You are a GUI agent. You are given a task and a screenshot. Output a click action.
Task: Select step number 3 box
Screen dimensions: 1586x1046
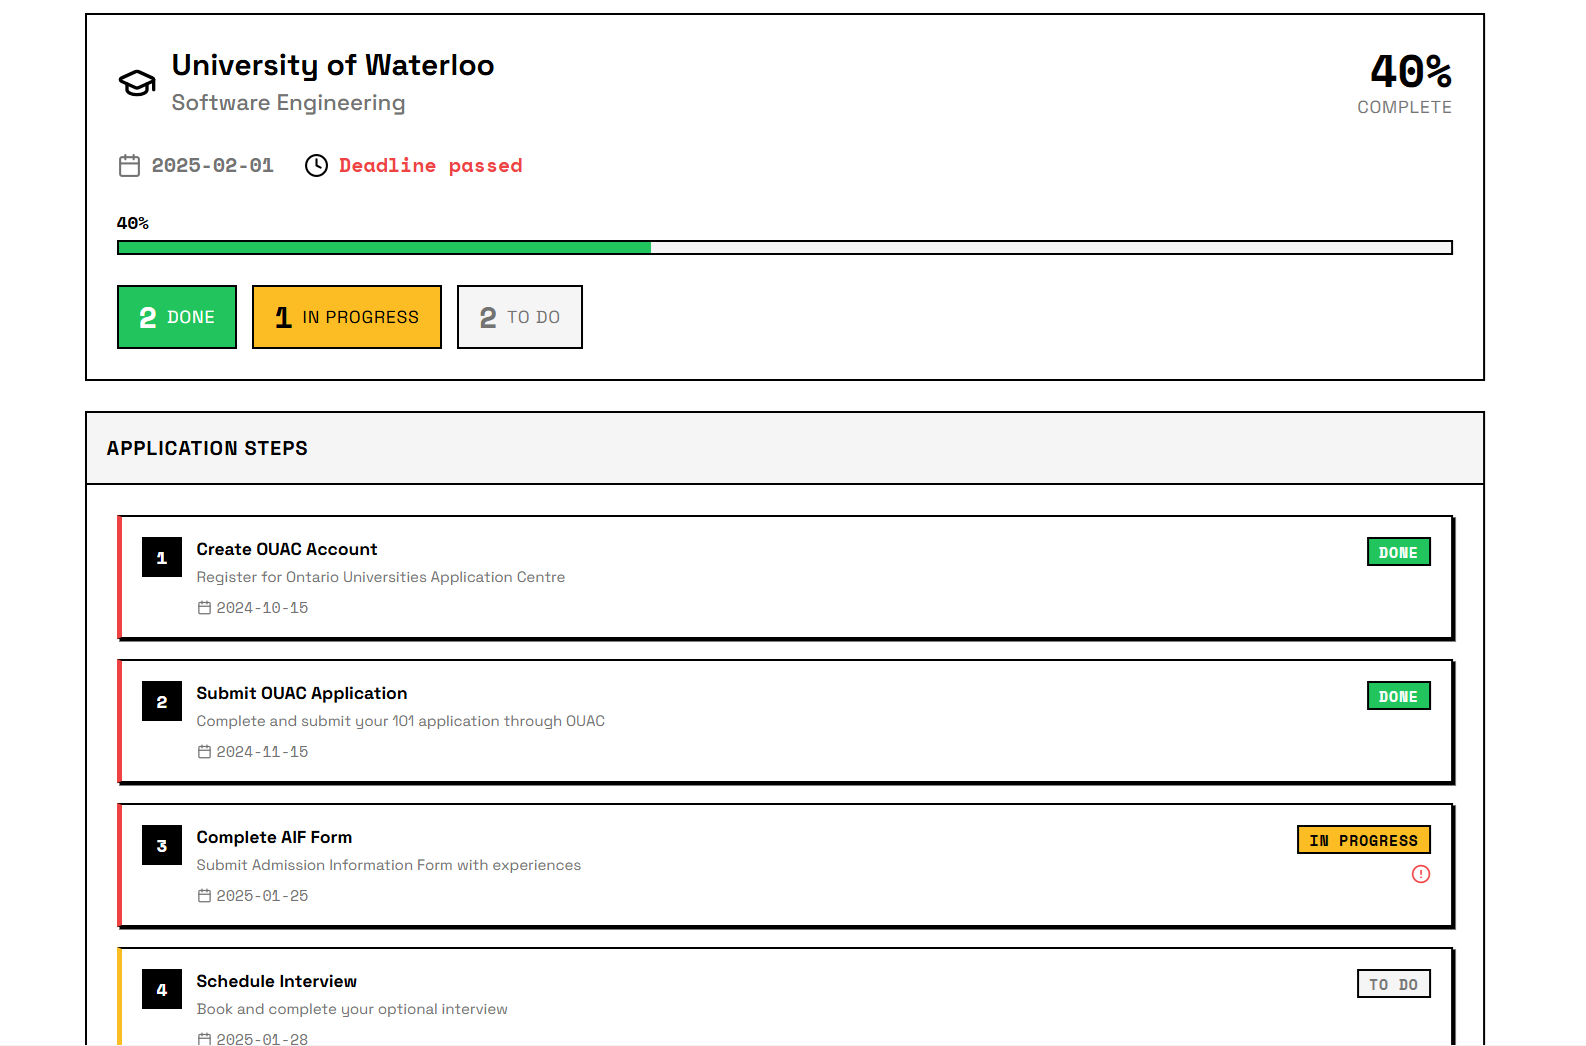[x=162, y=846]
